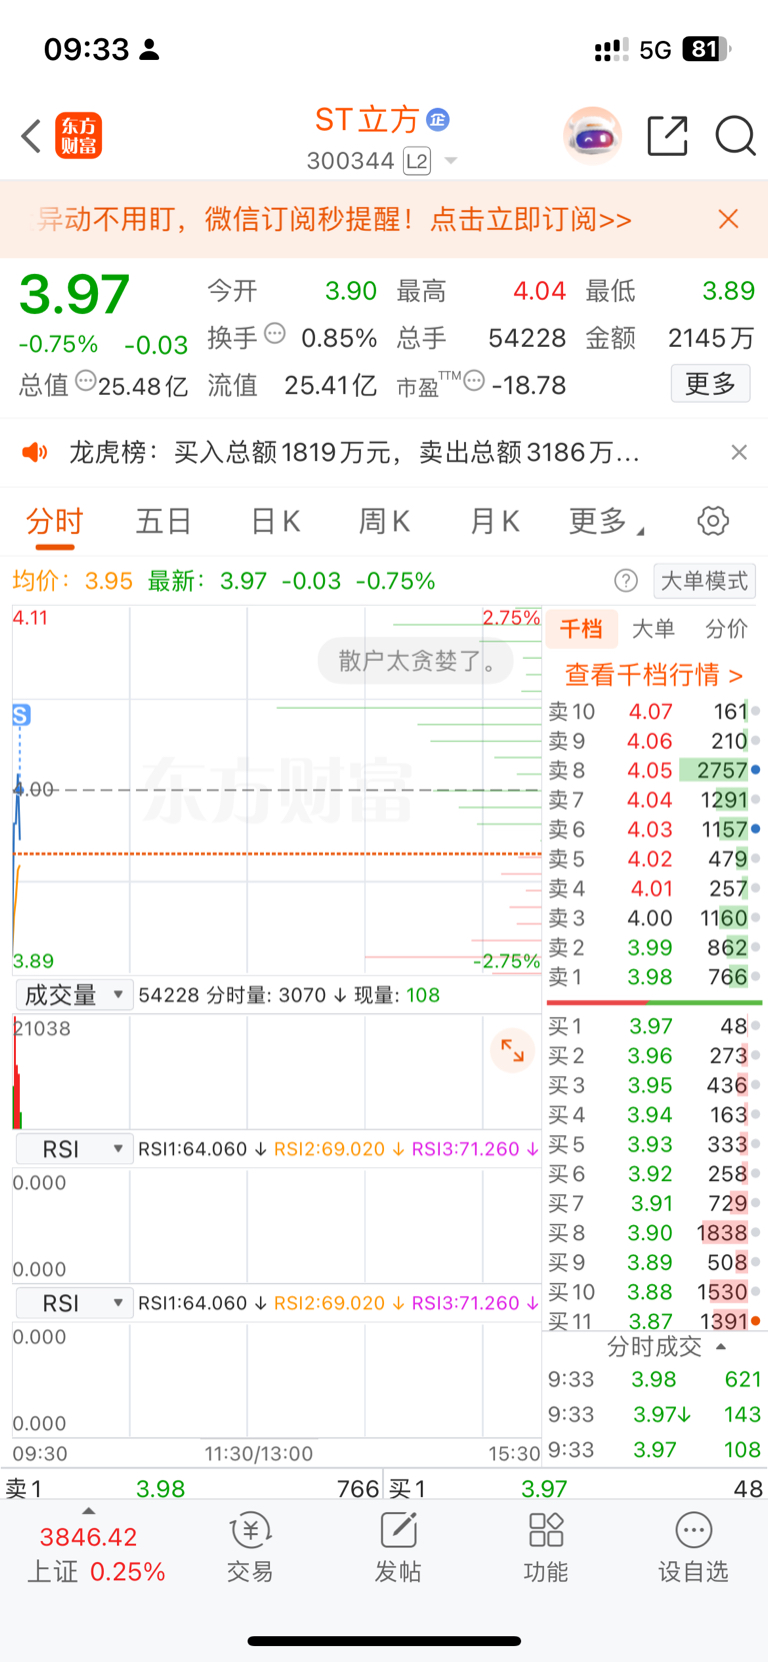Screen dimensions: 768x1663
Task: Tap the enterprise badge beside ST立方
Action: click(x=438, y=120)
